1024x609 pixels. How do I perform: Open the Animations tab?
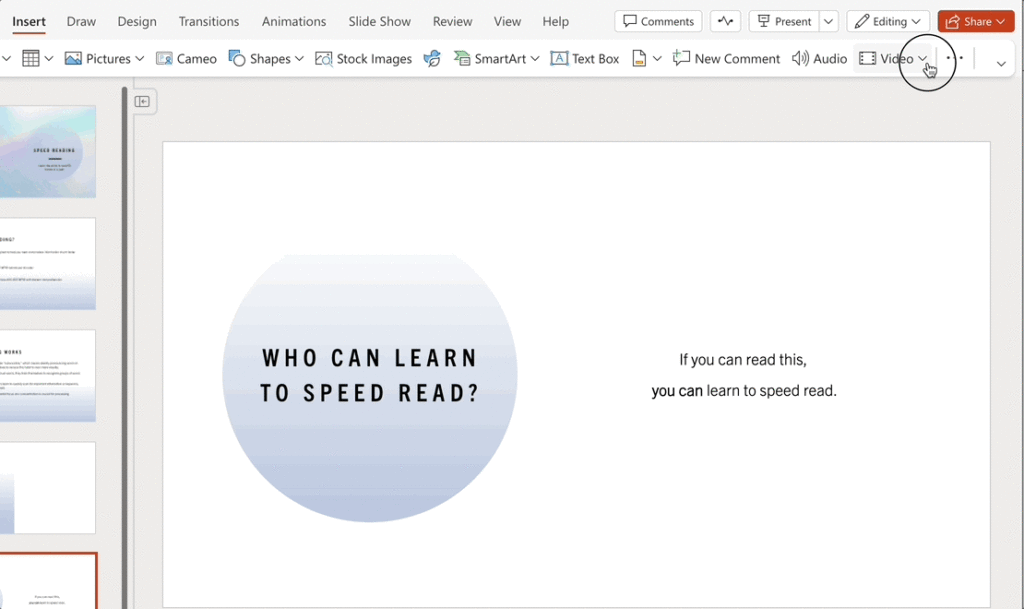click(294, 21)
